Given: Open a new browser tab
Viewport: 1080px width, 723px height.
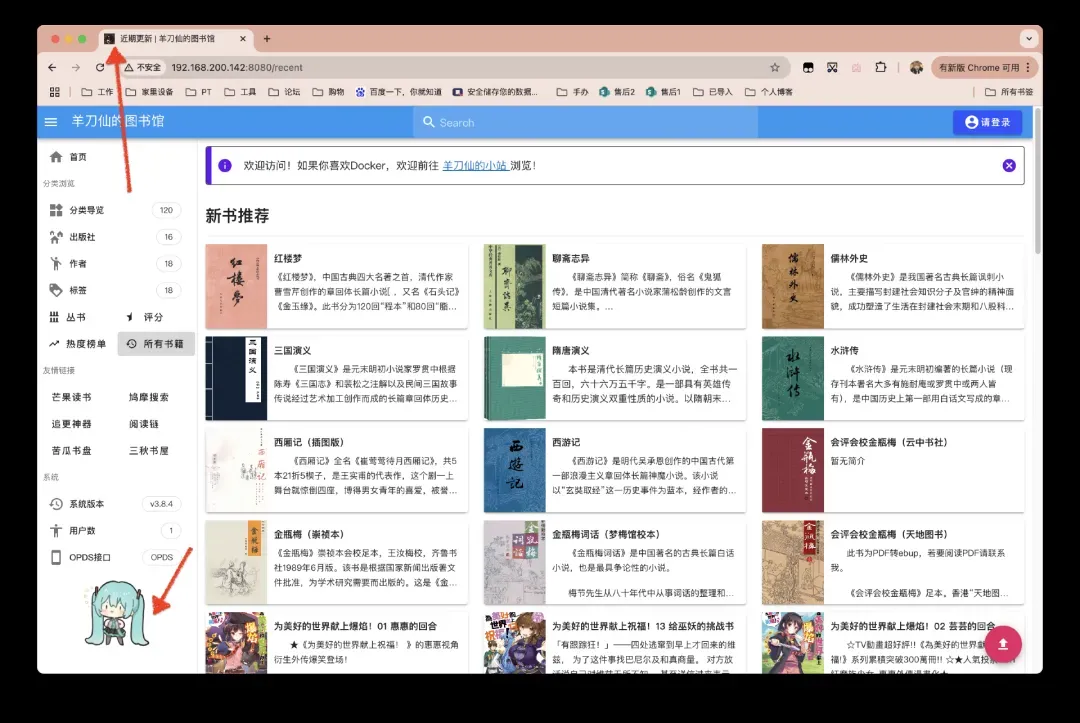Looking at the screenshot, I should click(266, 39).
